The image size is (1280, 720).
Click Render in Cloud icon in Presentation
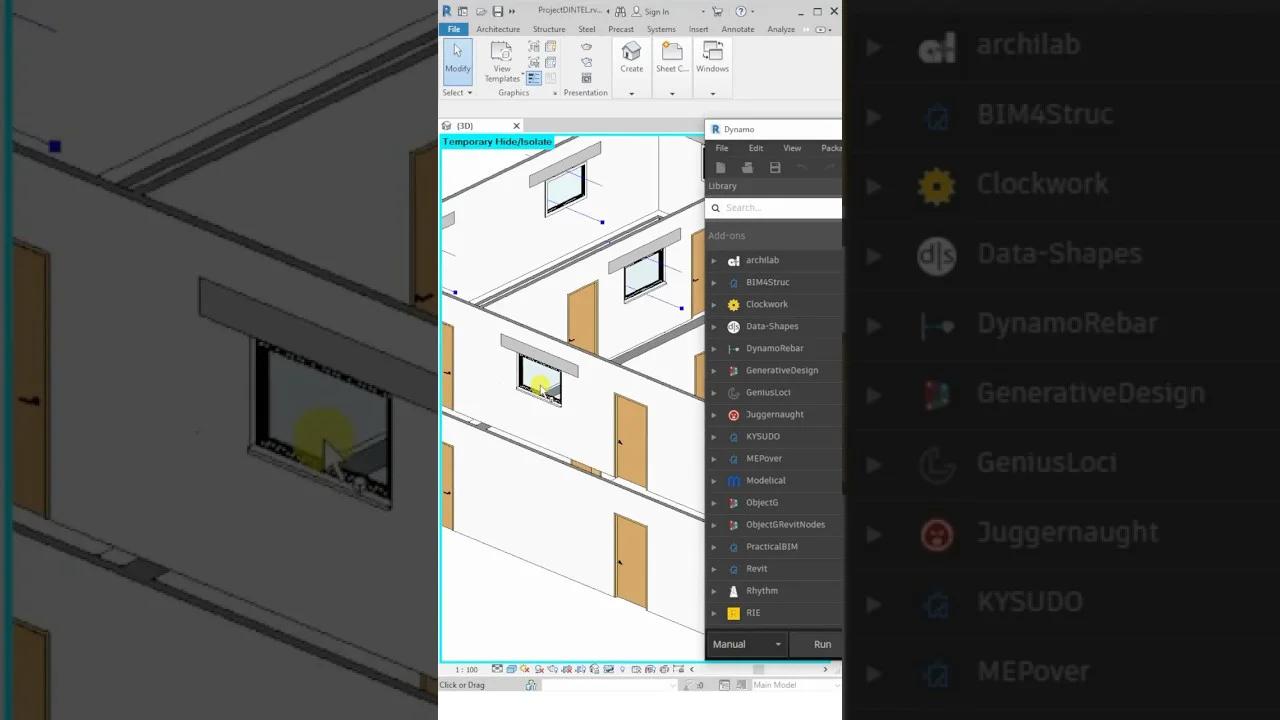[586, 62]
